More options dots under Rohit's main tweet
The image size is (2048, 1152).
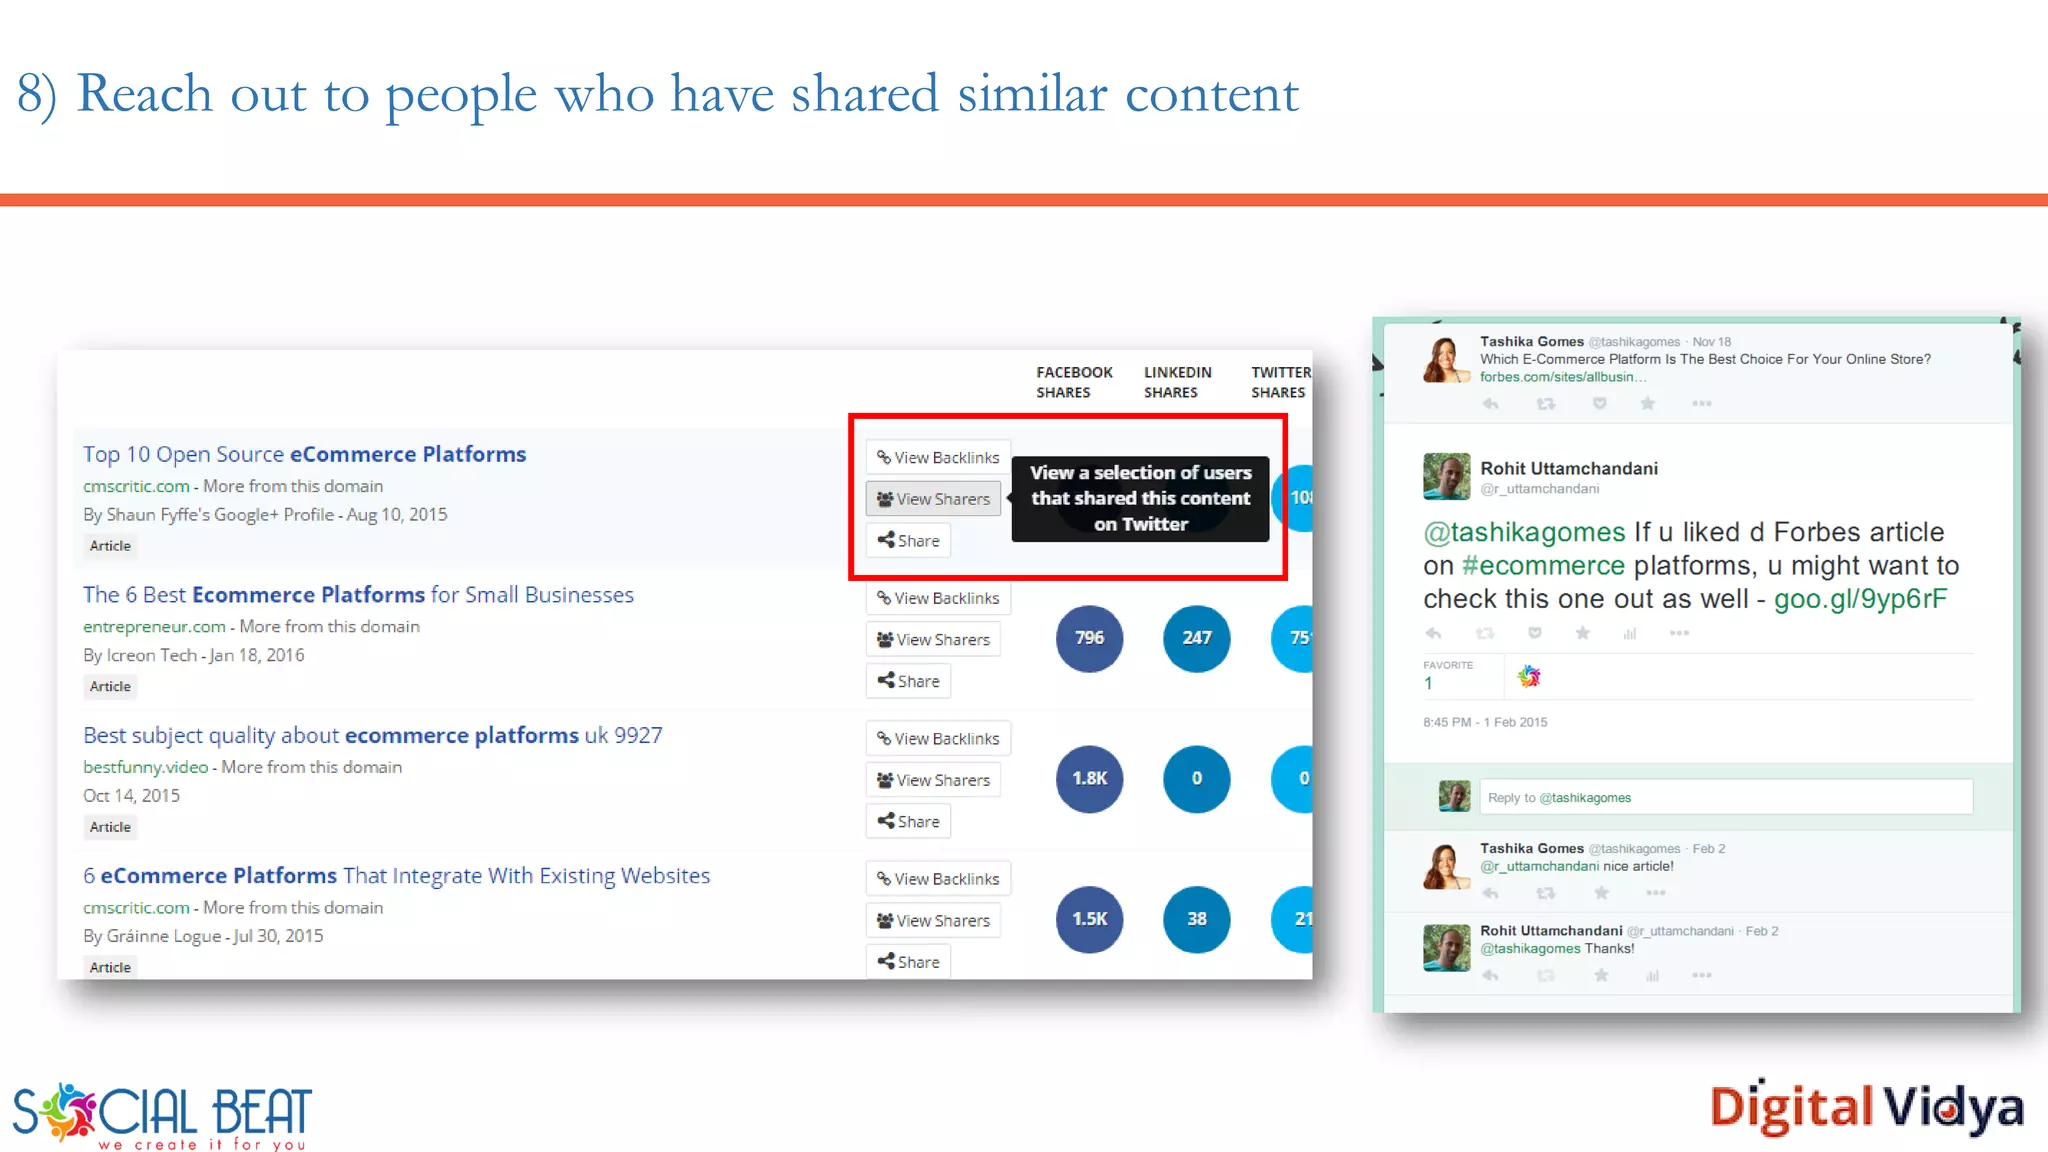(x=1679, y=633)
